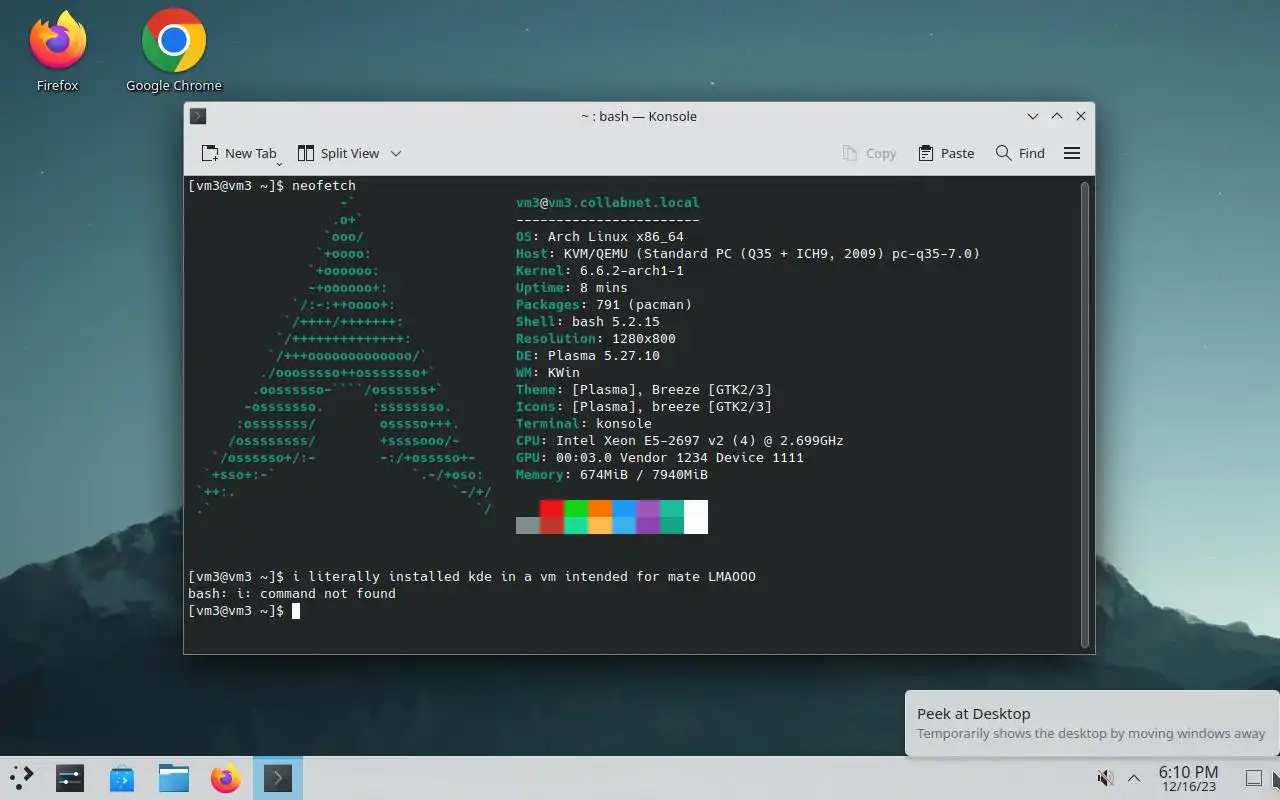1280x800 pixels.
Task: Click the Konsole taskbar entry
Action: coord(278,777)
